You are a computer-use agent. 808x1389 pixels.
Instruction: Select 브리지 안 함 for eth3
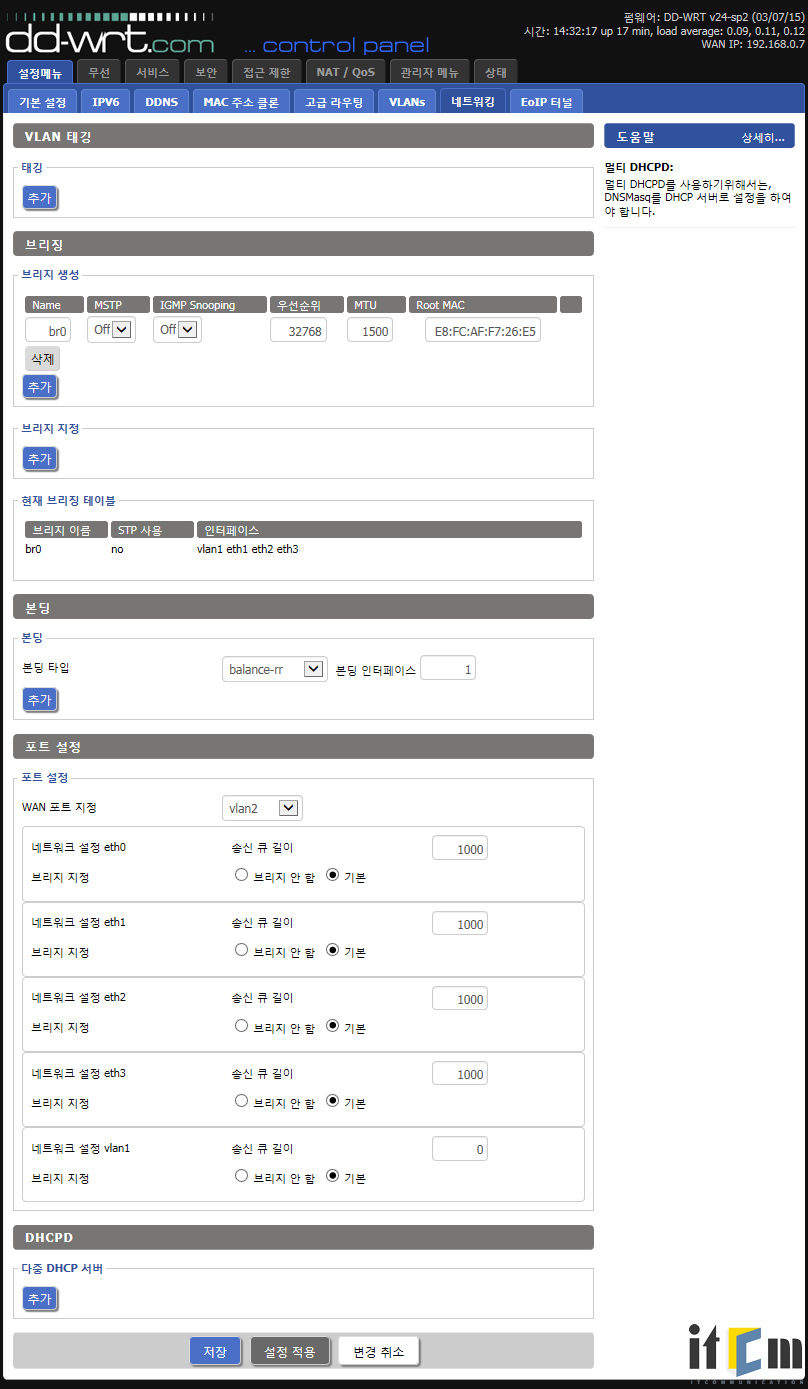(241, 1100)
